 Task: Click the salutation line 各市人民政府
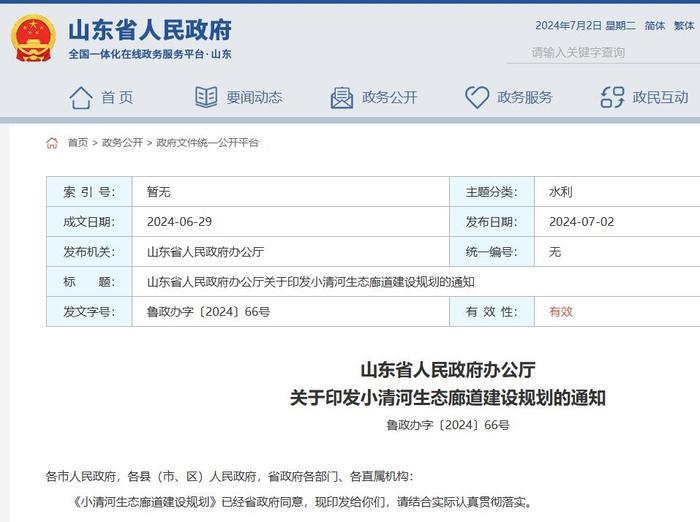(x=229, y=476)
